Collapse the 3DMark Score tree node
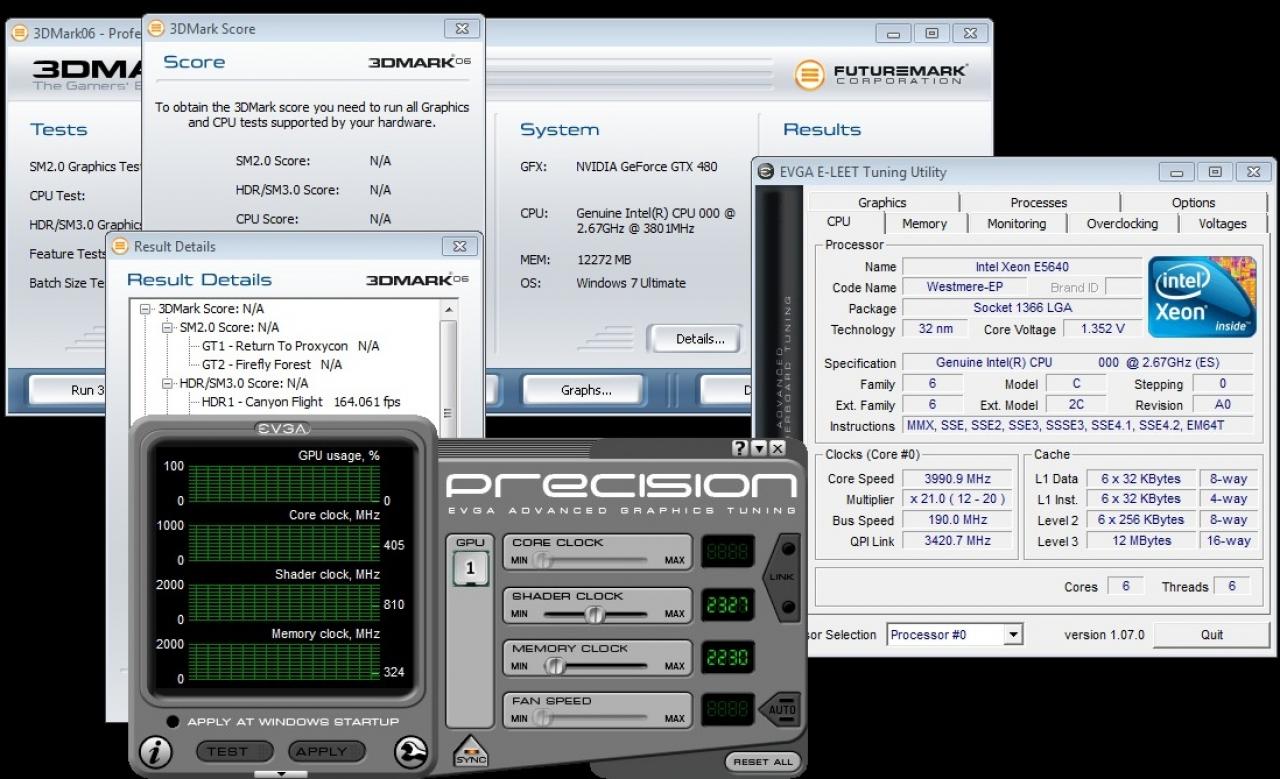Screen dimensions: 1280x779 [x=147, y=309]
